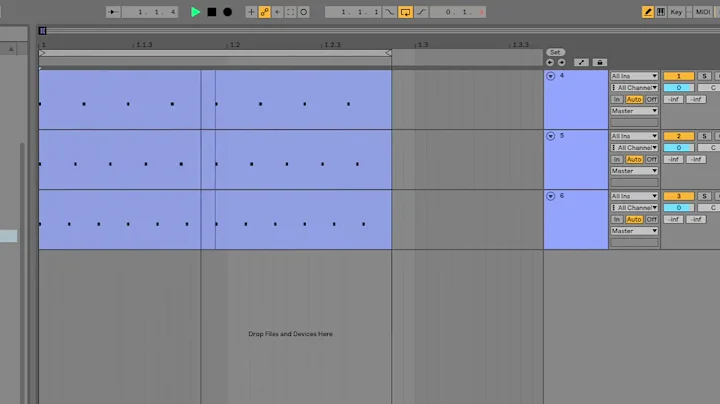The width and height of the screenshot is (720, 404).
Task: Solo track 6 with S button
Action: coord(704,196)
